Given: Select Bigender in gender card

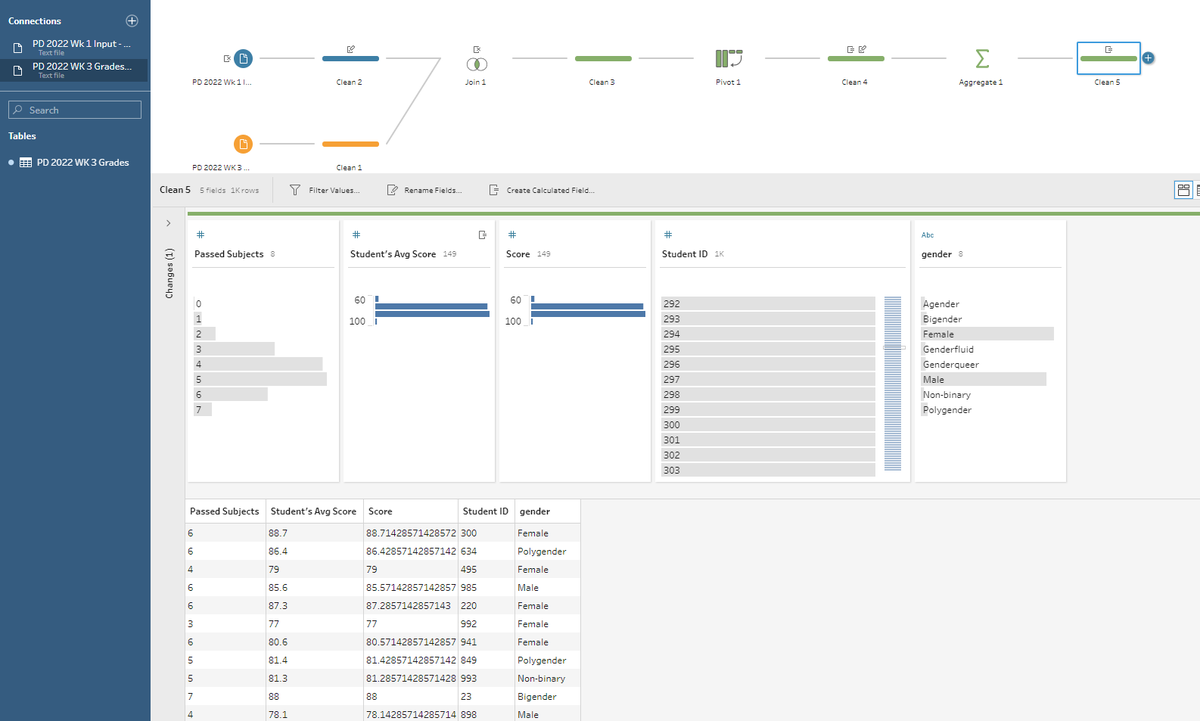Looking at the screenshot, I should pyautogui.click(x=943, y=319).
